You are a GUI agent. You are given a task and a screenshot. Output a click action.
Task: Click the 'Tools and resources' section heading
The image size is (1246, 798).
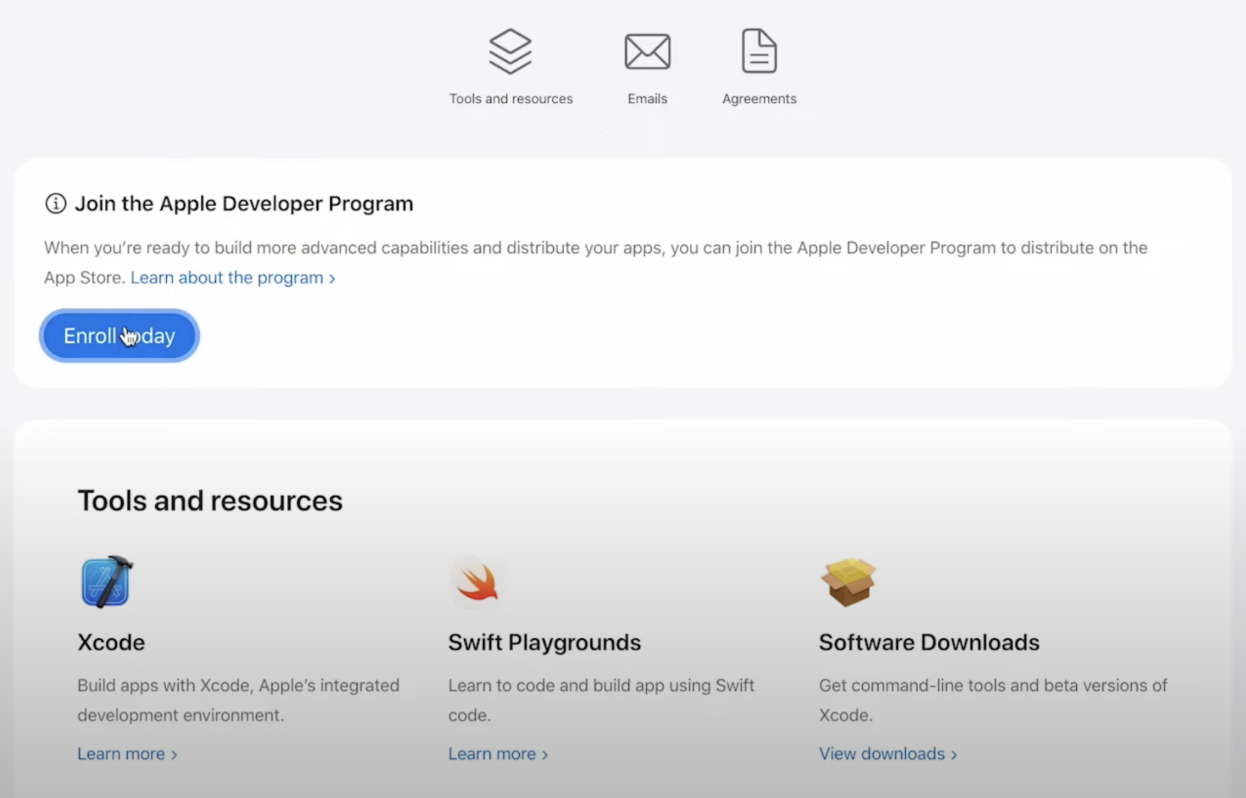pyautogui.click(x=210, y=501)
